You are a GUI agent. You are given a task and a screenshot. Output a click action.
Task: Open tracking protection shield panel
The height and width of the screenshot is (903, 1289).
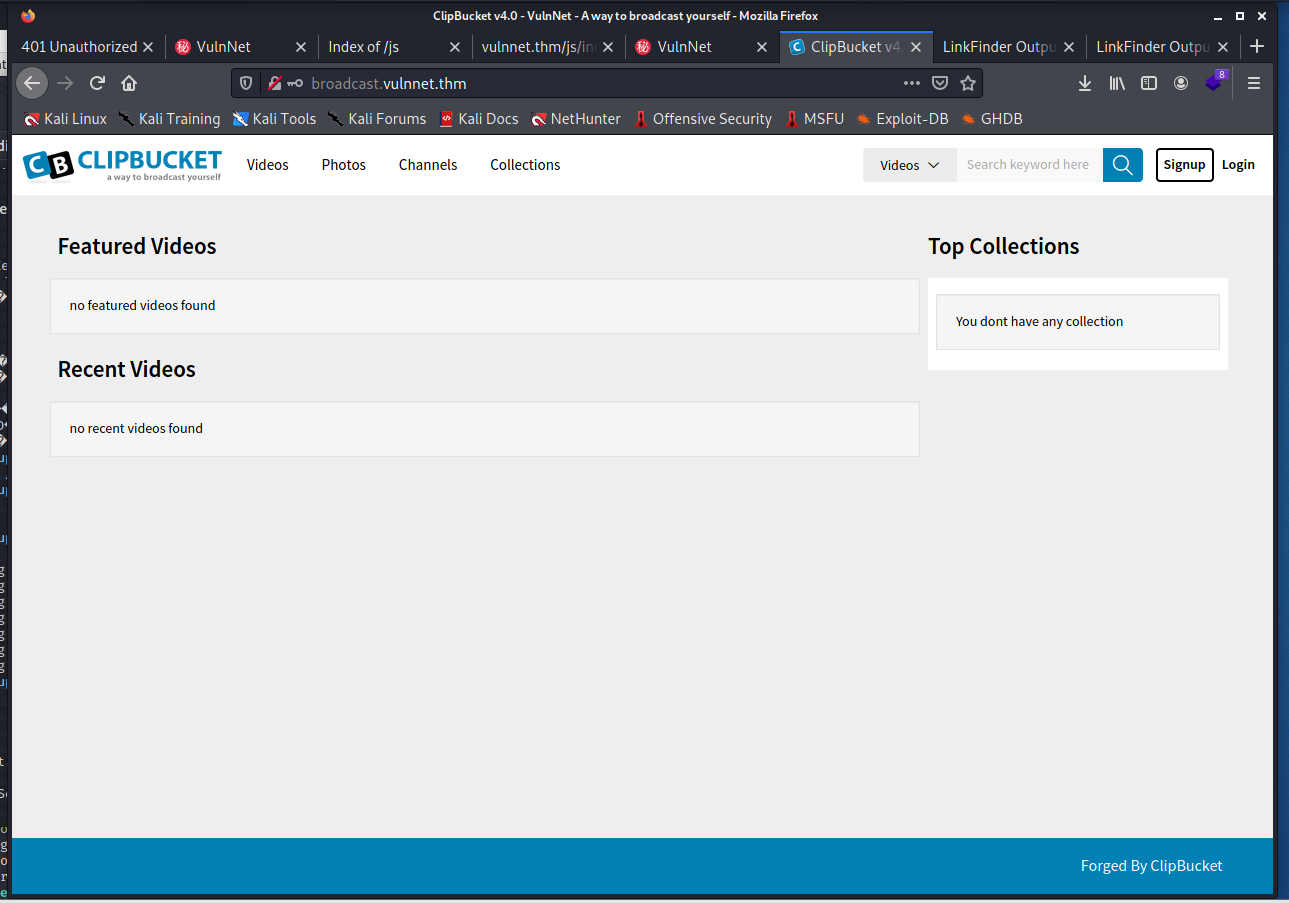(246, 83)
